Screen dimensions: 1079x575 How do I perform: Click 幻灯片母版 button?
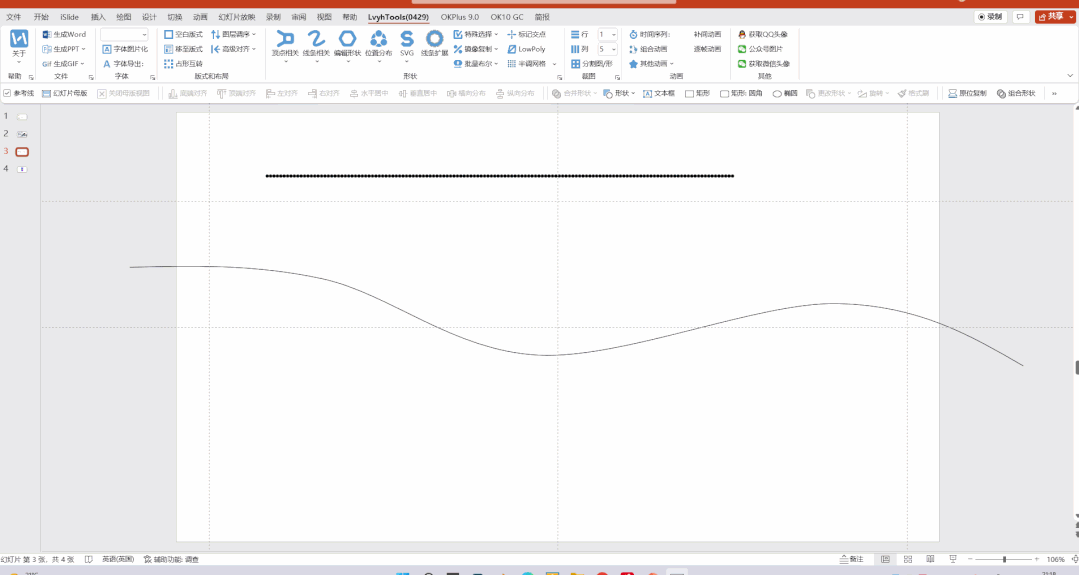tap(65, 94)
